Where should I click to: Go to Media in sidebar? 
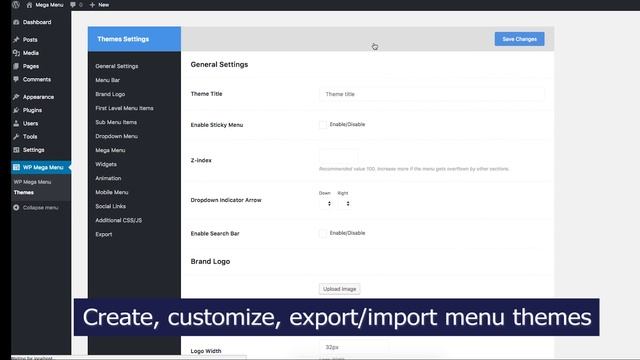click(x=31, y=53)
